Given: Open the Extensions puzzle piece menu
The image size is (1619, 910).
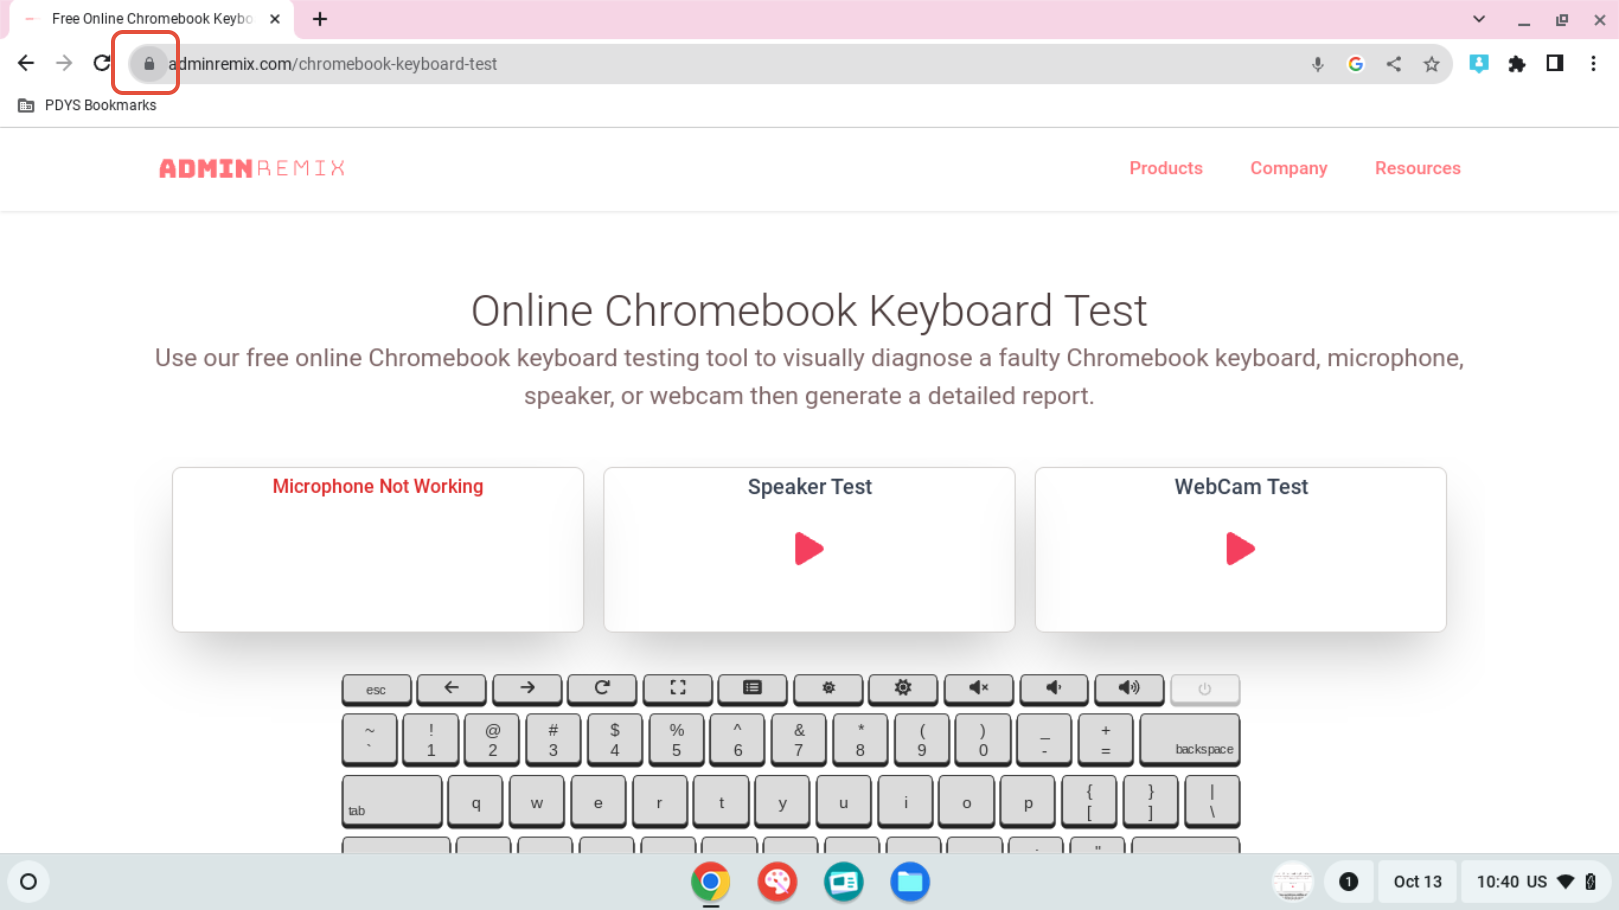Looking at the screenshot, I should (x=1517, y=64).
